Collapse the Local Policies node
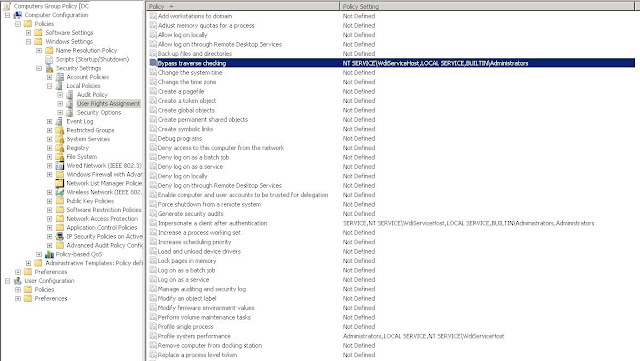 [49, 86]
